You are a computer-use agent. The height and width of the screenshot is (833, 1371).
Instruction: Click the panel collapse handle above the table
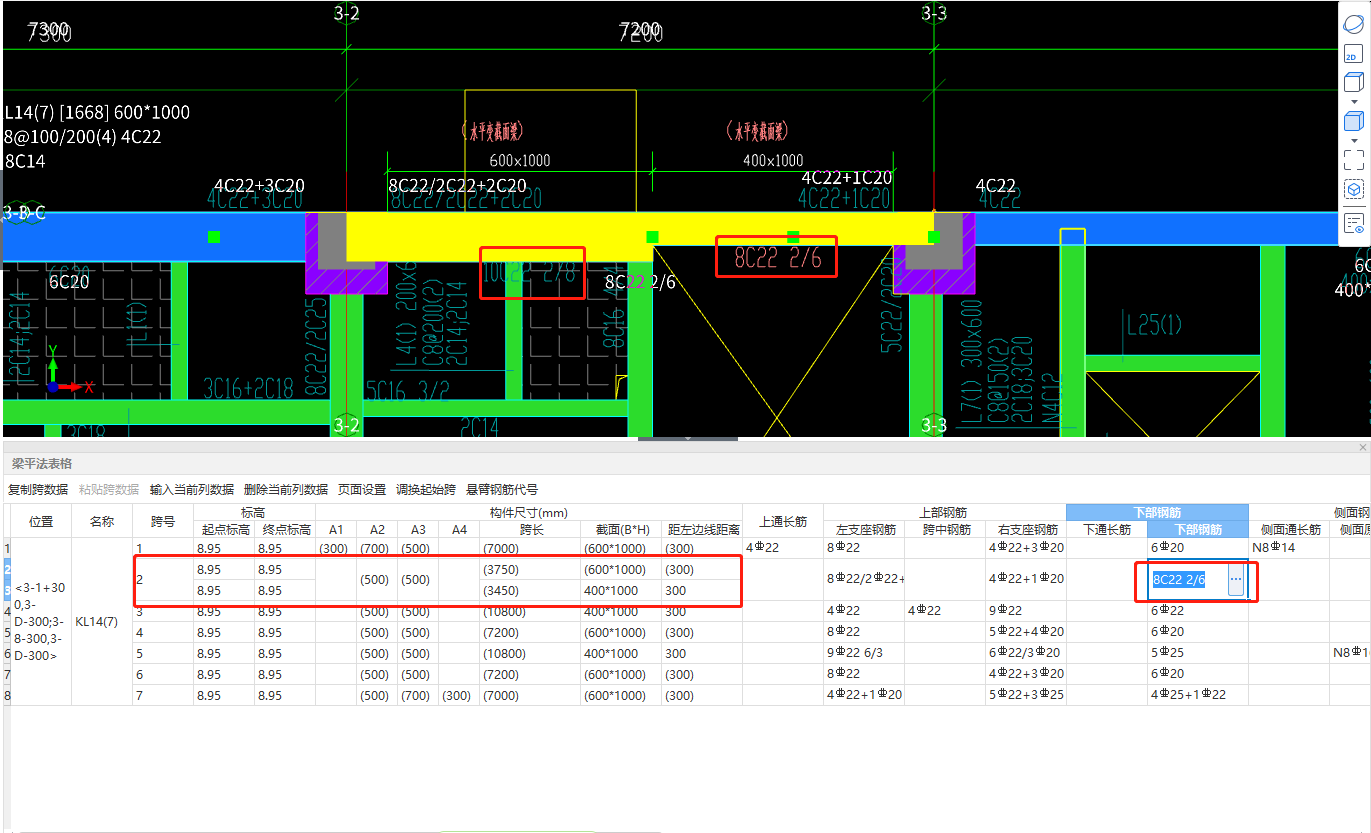pos(688,438)
